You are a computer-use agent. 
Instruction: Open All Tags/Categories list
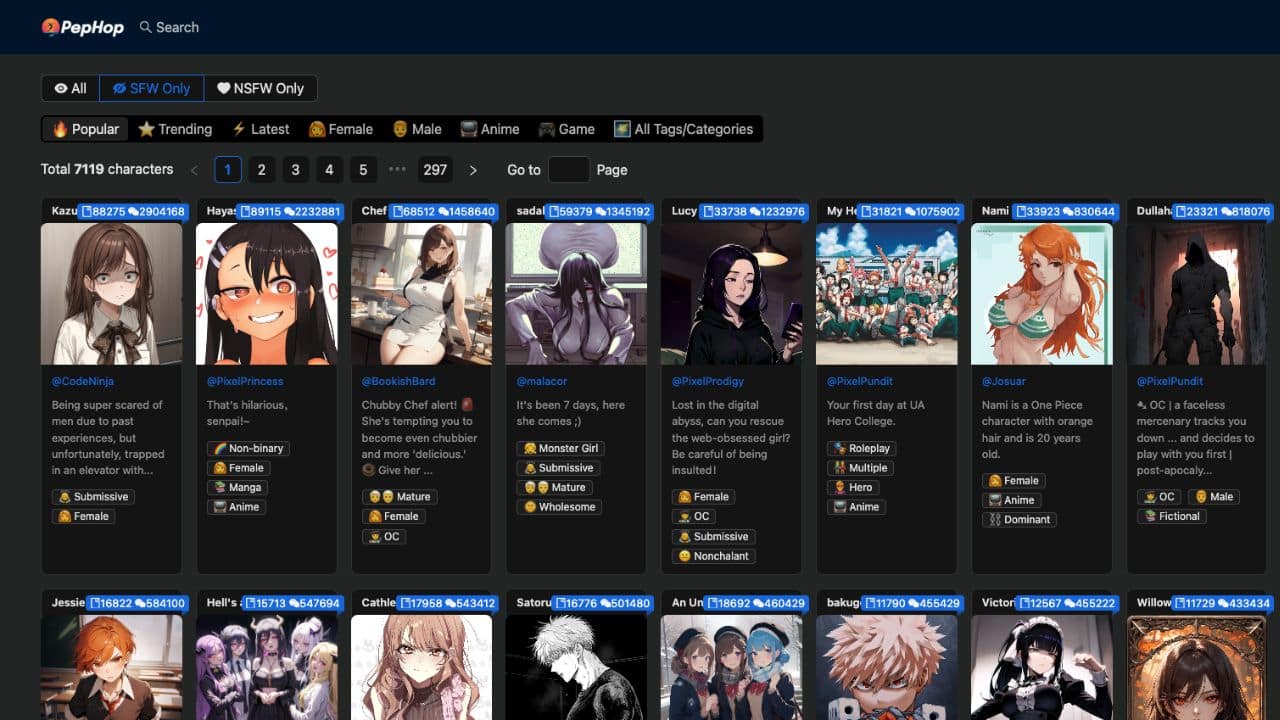tap(683, 129)
